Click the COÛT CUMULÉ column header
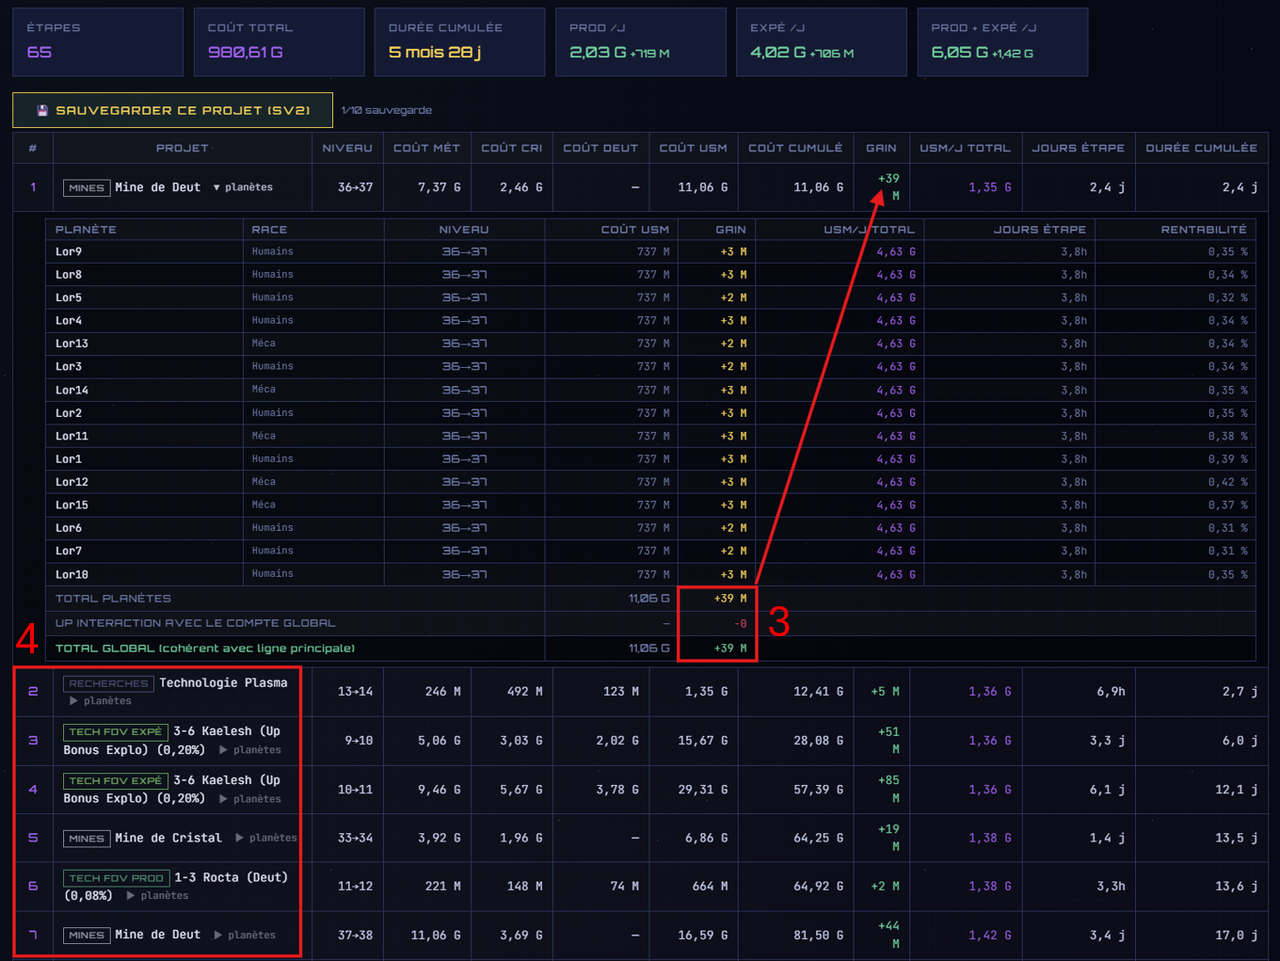Image resolution: width=1280 pixels, height=961 pixels. coord(795,148)
